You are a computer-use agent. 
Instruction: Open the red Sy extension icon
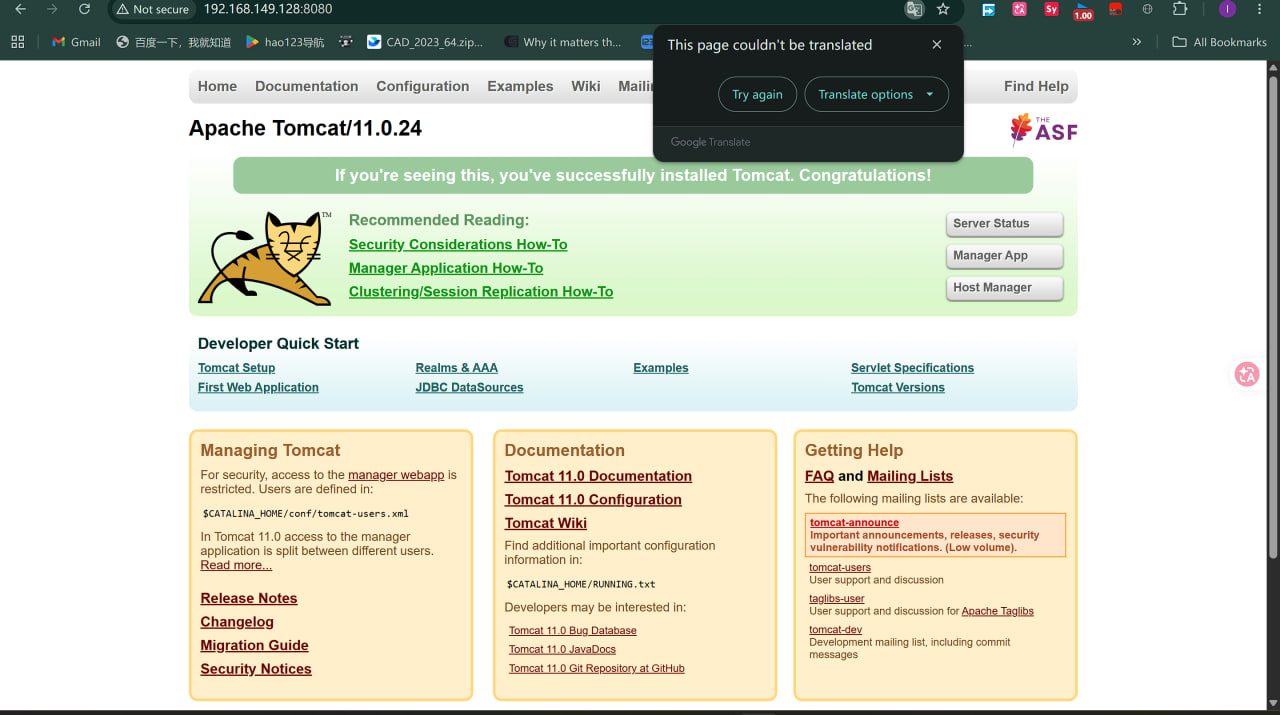(x=1051, y=9)
